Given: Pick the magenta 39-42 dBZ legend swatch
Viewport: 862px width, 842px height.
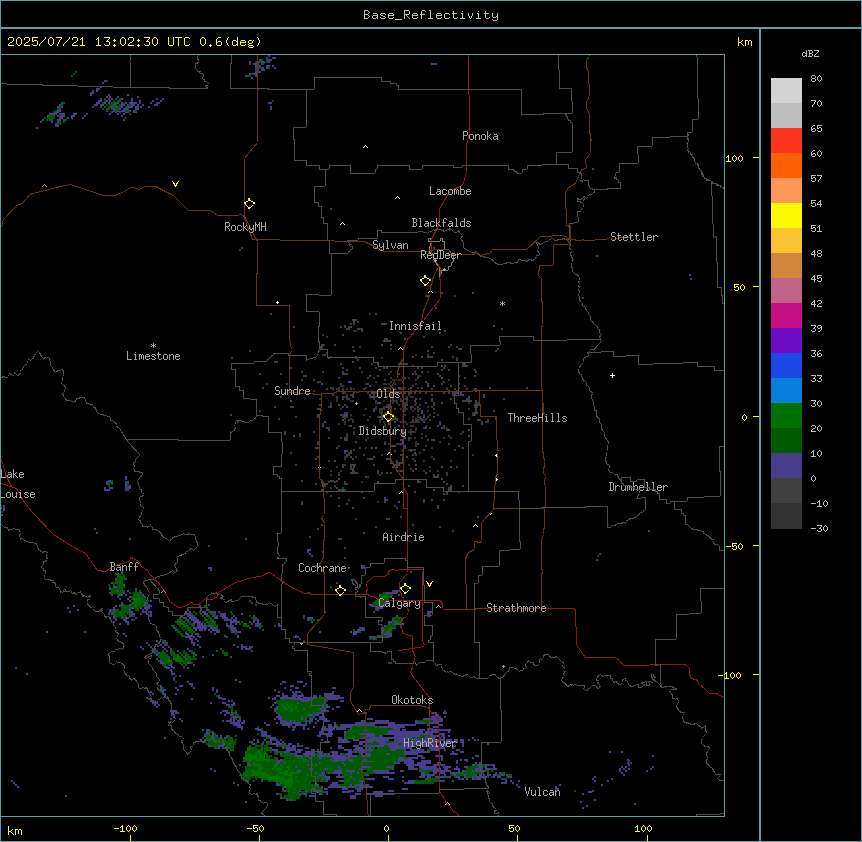Looking at the screenshot, I should click(x=786, y=315).
